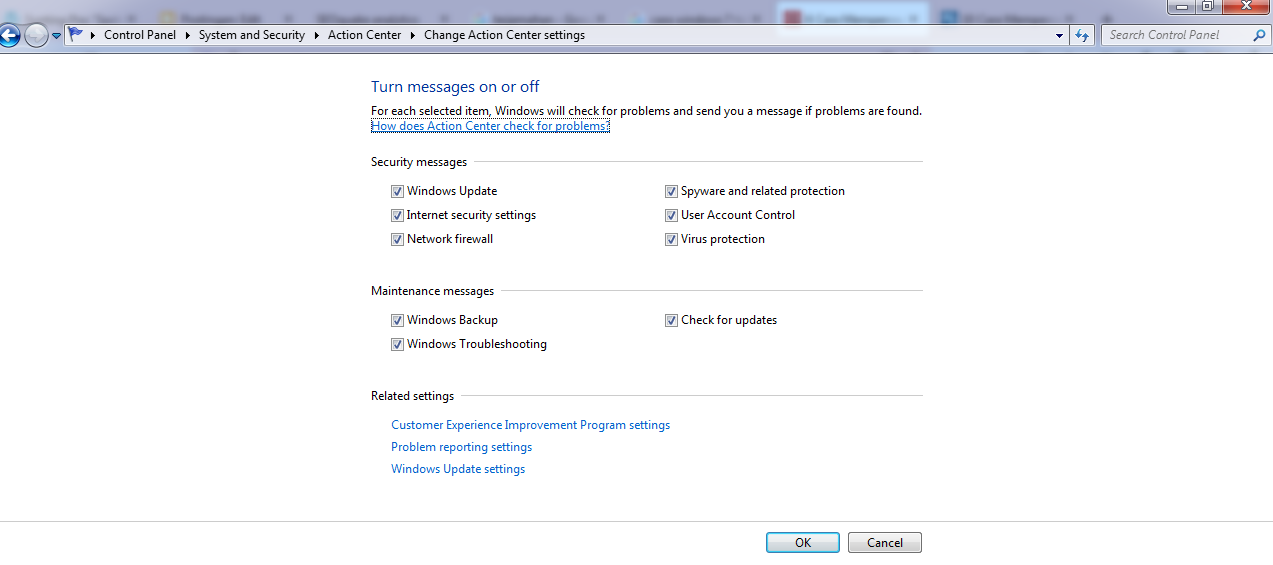Screen dimensions: 1273x565
Task: Go to Action Center breadcrumb
Action: pyautogui.click(x=365, y=35)
